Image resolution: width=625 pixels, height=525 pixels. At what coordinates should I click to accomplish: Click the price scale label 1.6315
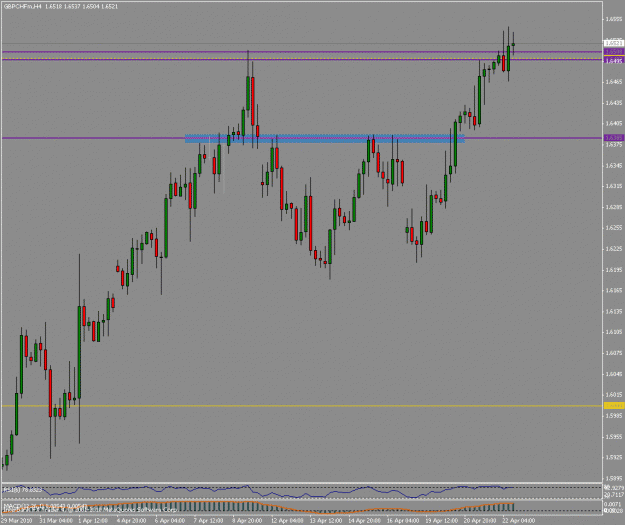coord(614,186)
